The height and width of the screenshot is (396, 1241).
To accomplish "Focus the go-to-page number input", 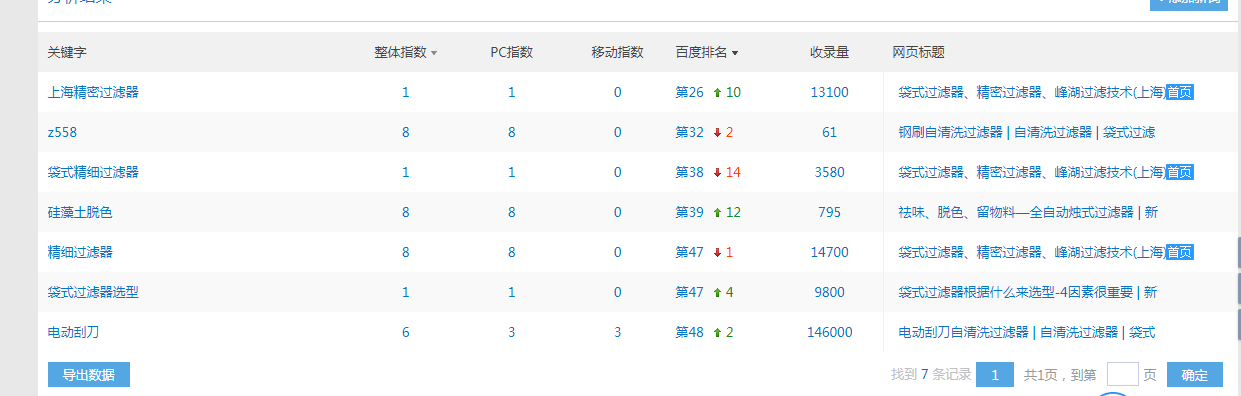I will pos(1123,375).
